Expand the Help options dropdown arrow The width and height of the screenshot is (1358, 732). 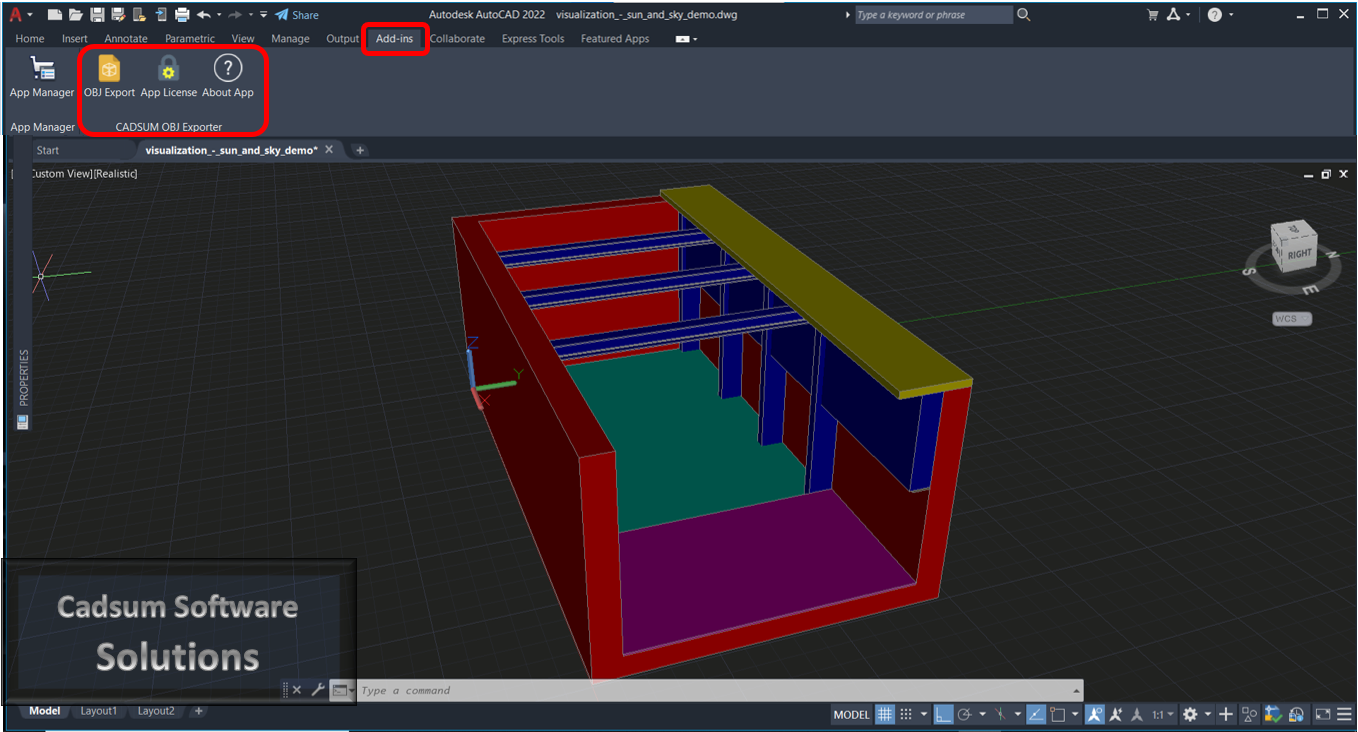click(x=1230, y=15)
